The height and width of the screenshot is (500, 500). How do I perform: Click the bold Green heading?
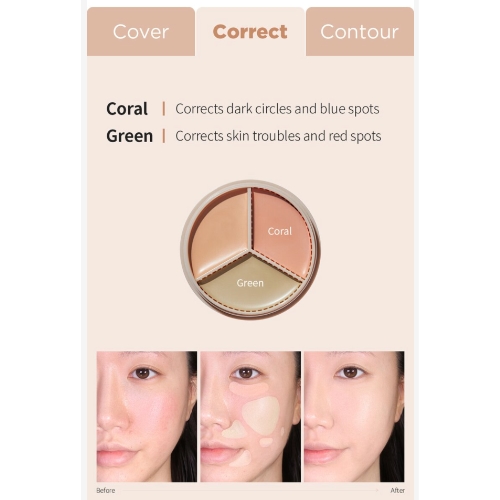(129, 136)
